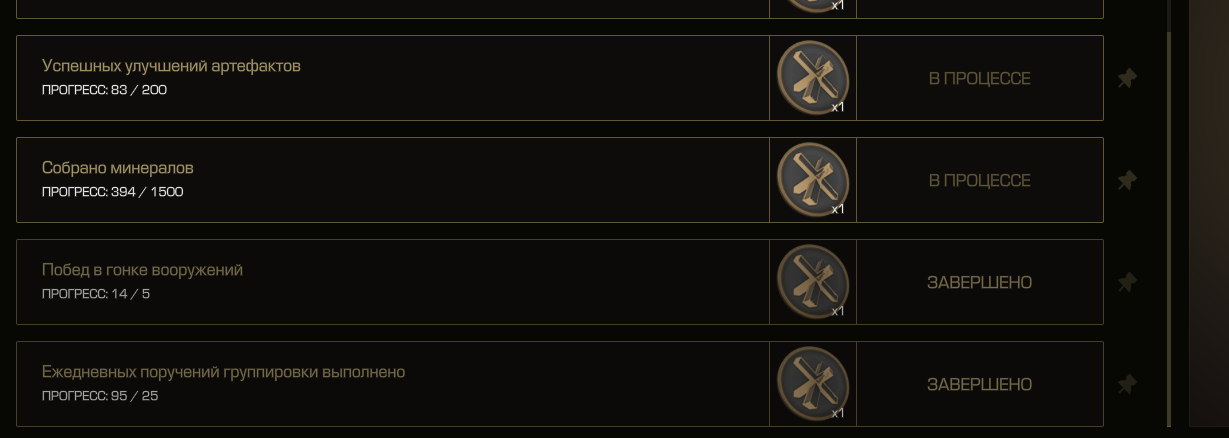This screenshot has height=438, width=1229.
Task: Click the reward token for artifact upgrades quest
Action: (x=813, y=78)
